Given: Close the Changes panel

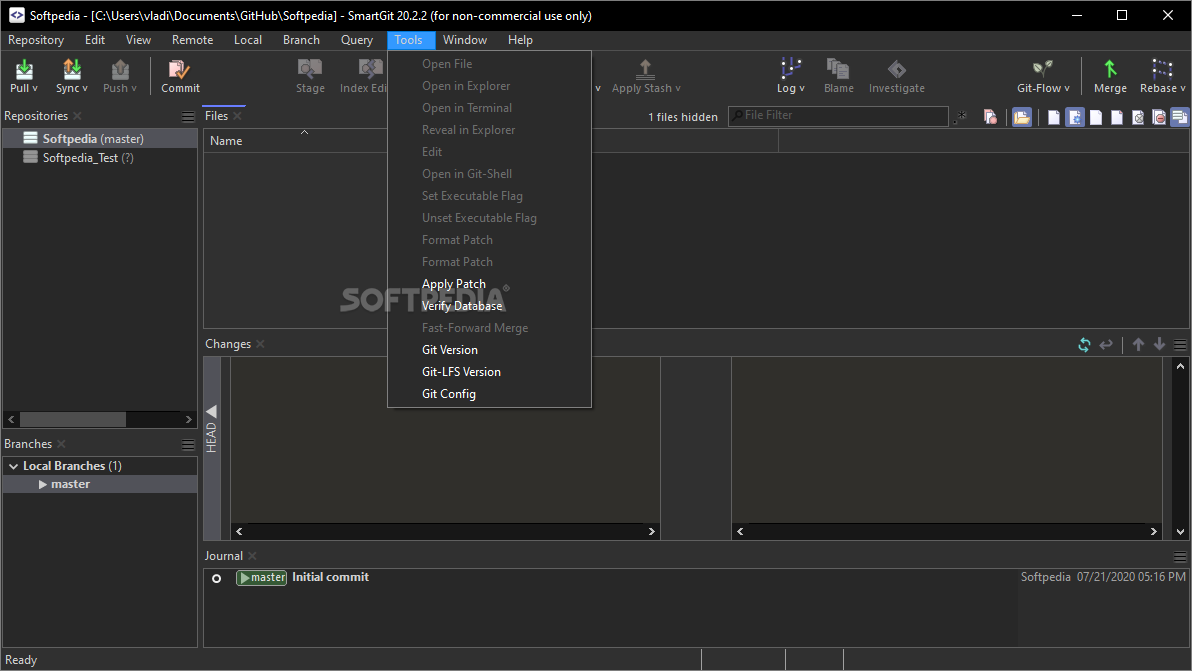Looking at the screenshot, I should tap(260, 344).
